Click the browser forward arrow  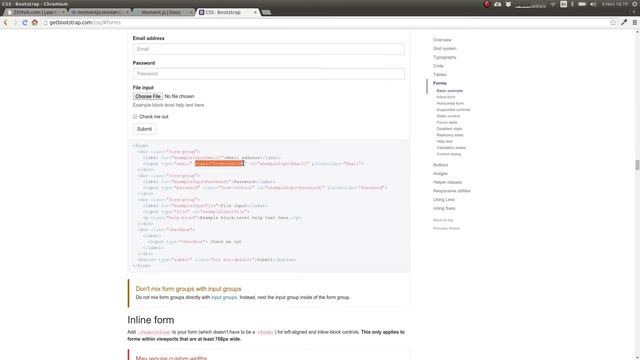tap(15, 22)
